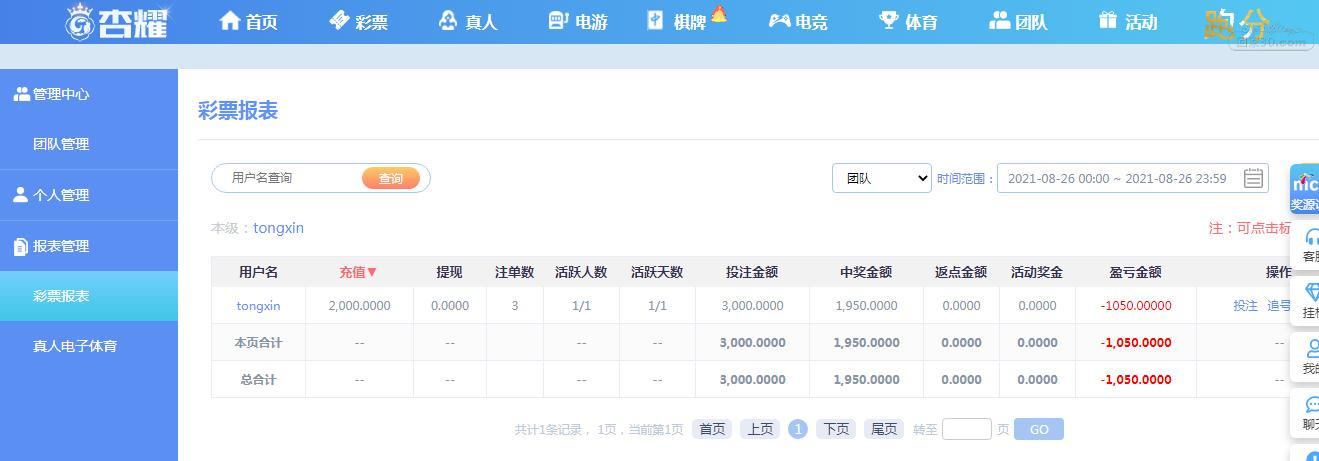Click the 本页合计 row label
1319x461 pixels.
(258, 343)
